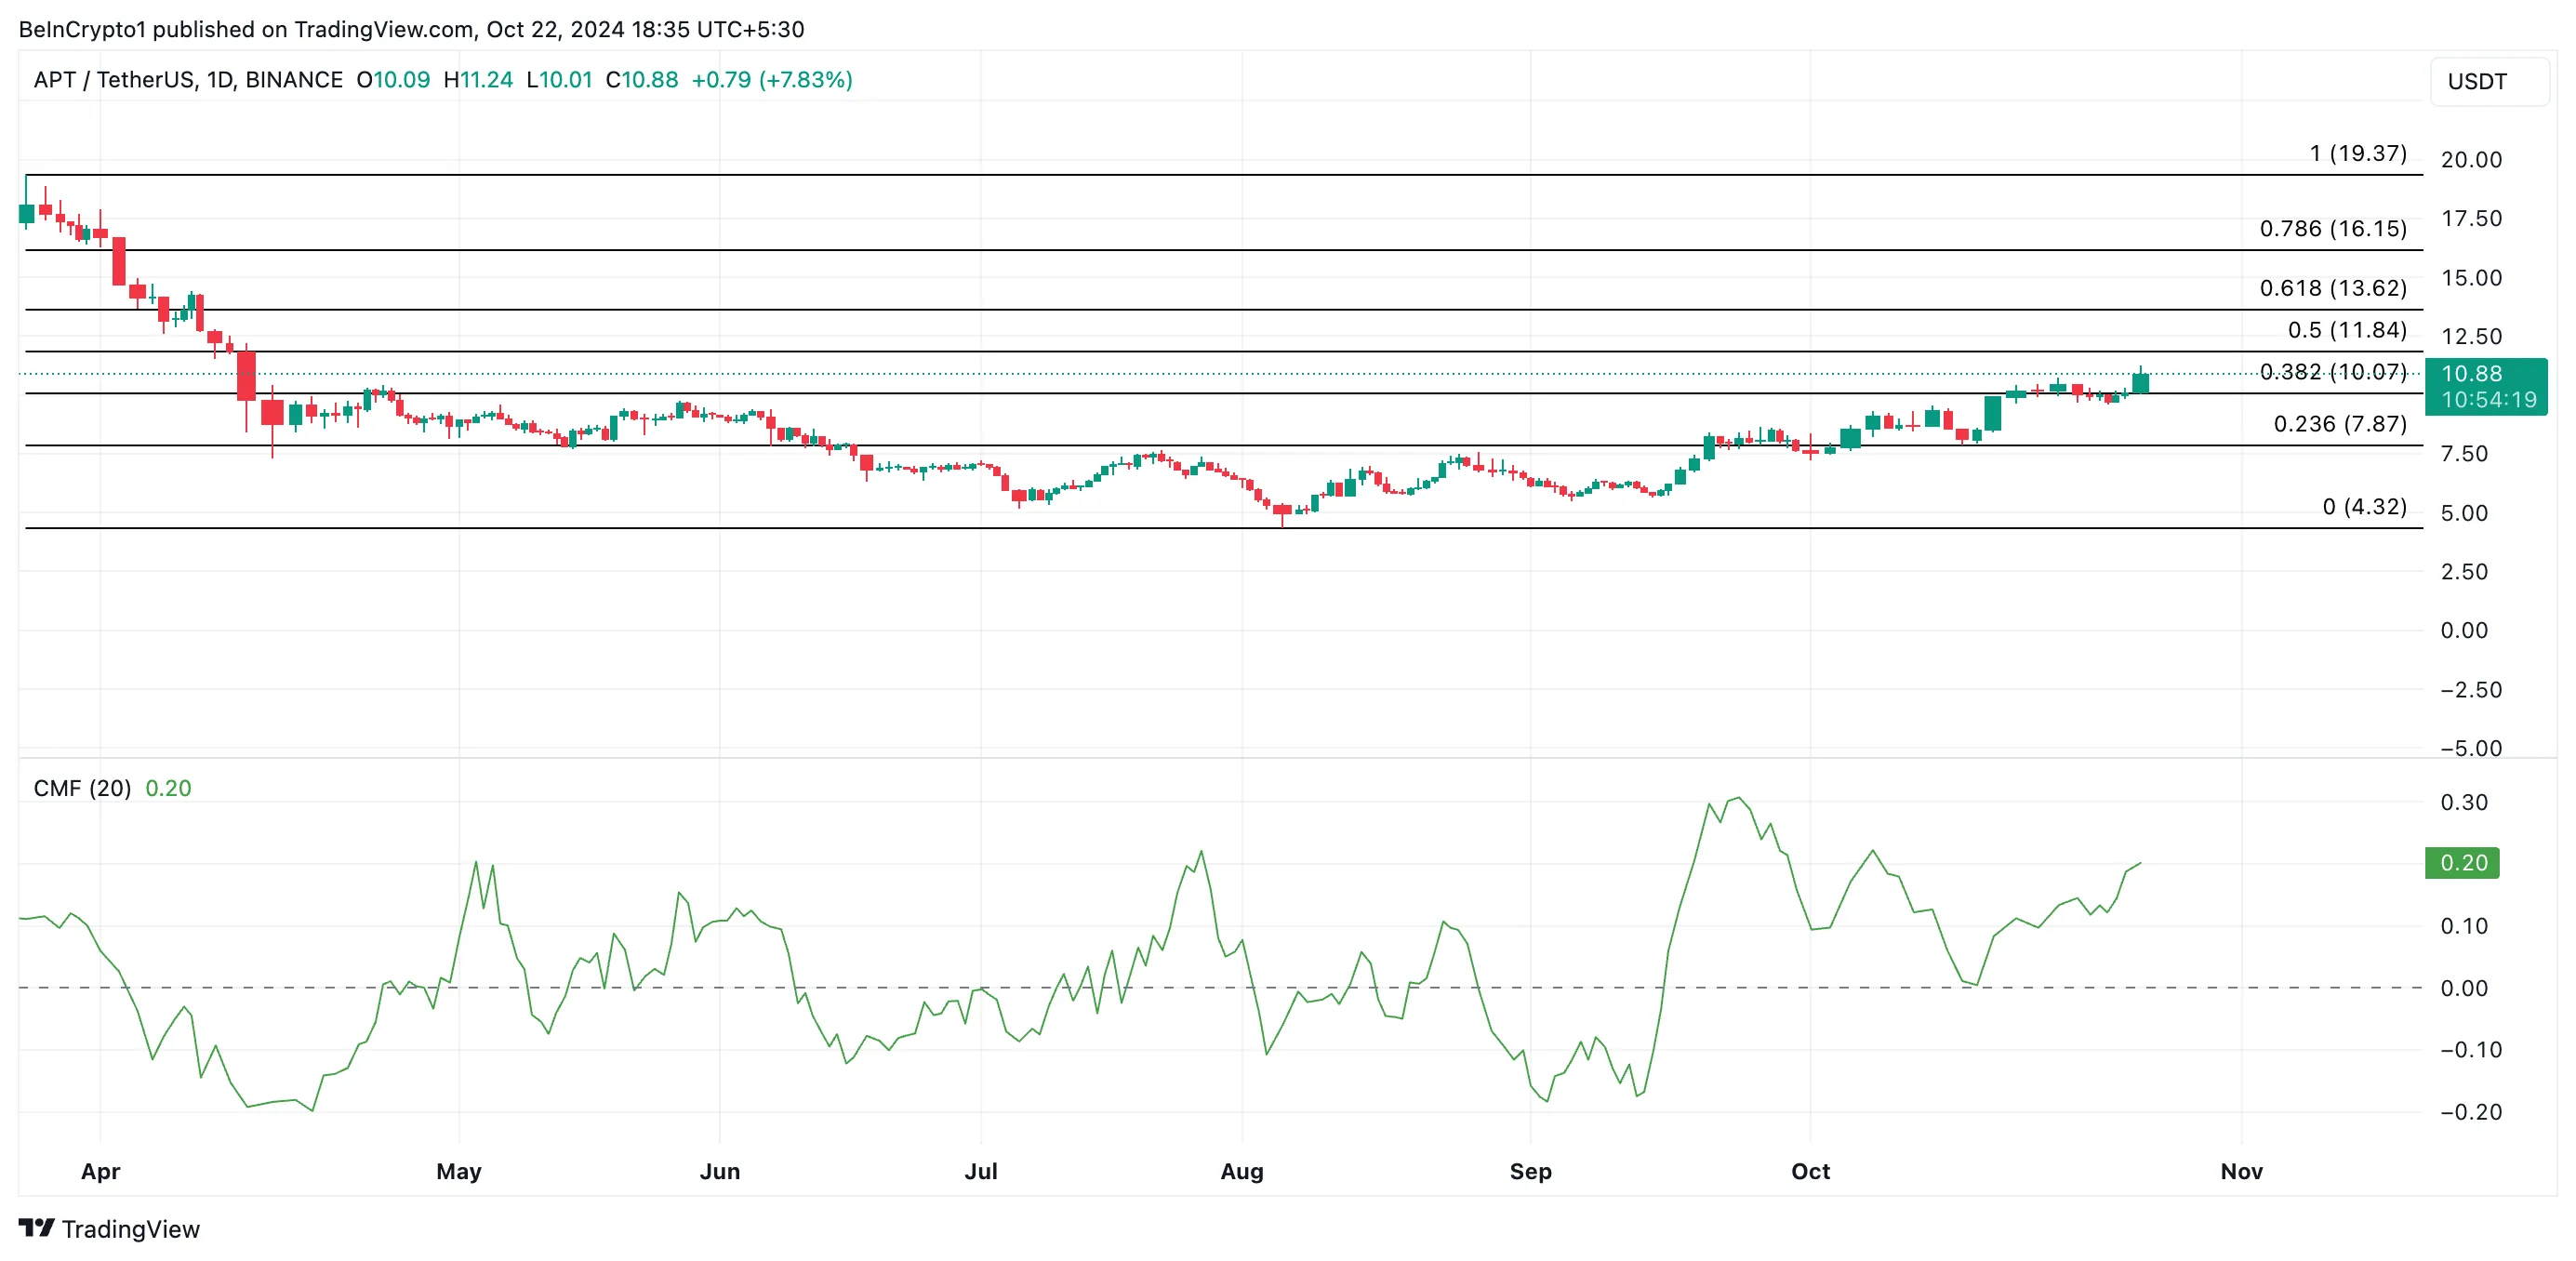This screenshot has height=1261, width=2576.
Task: Click the 0.786 (16.15) Fibonacci level label
Action: (2332, 228)
